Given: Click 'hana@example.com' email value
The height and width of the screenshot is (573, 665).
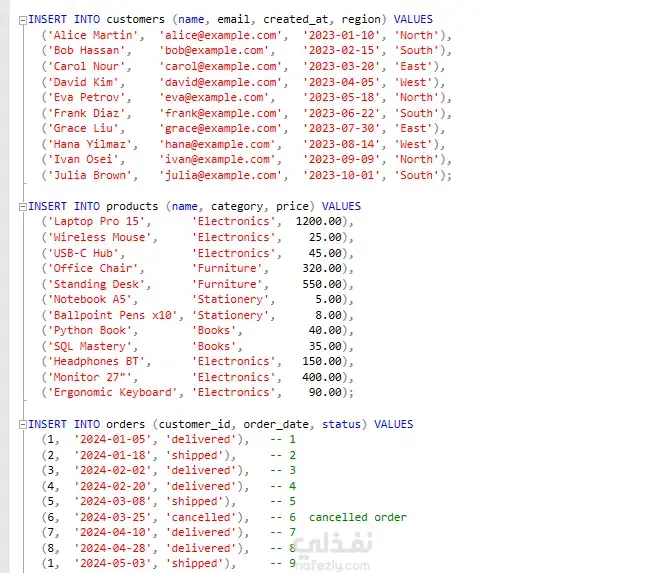Looking at the screenshot, I should (217, 144).
